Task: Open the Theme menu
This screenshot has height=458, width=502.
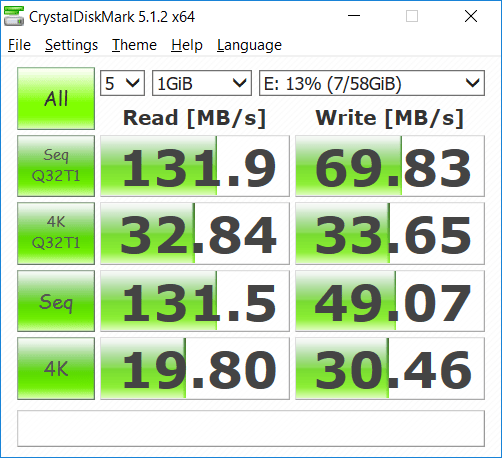Action: [134, 45]
